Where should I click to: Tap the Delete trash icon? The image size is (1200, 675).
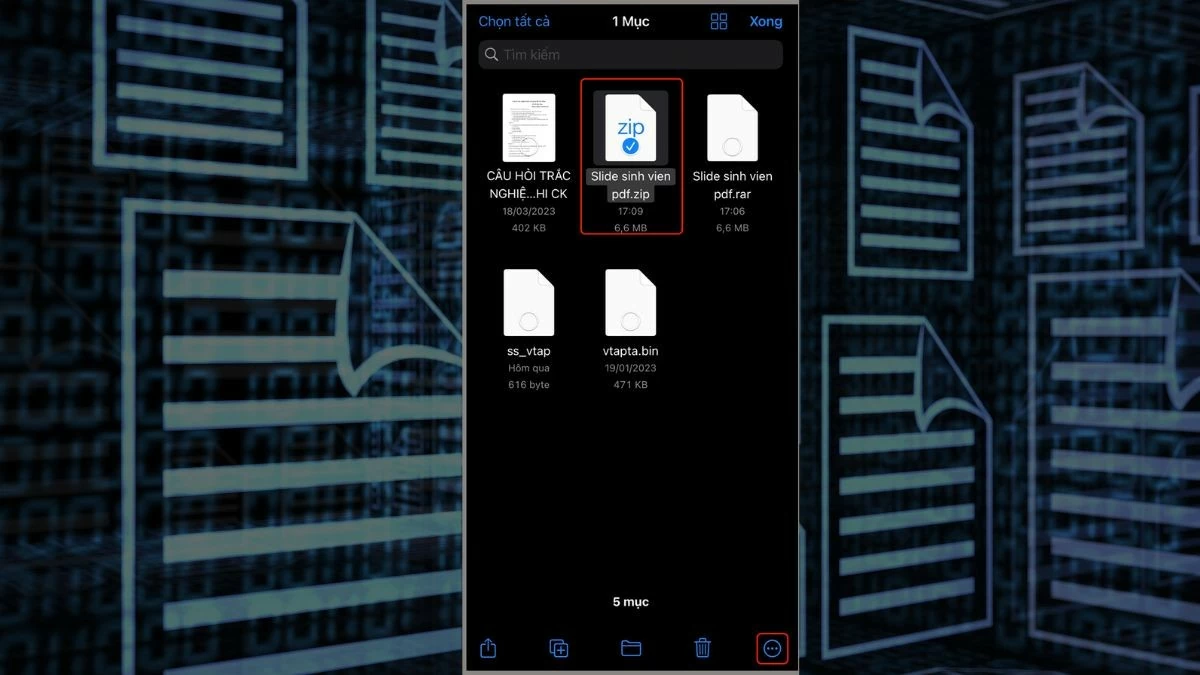tap(701, 648)
